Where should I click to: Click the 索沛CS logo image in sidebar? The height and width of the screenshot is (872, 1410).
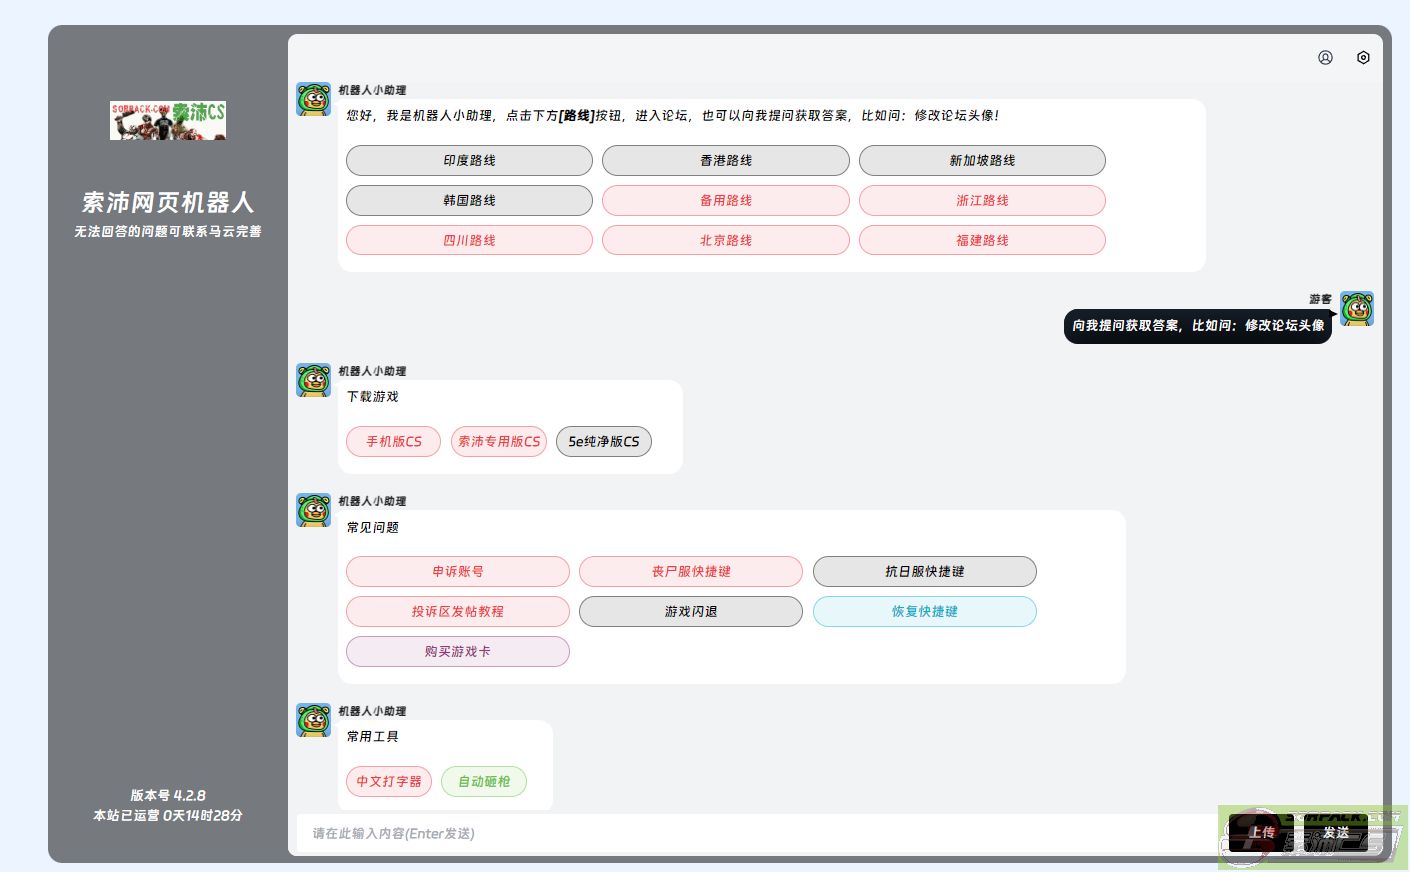(168, 120)
